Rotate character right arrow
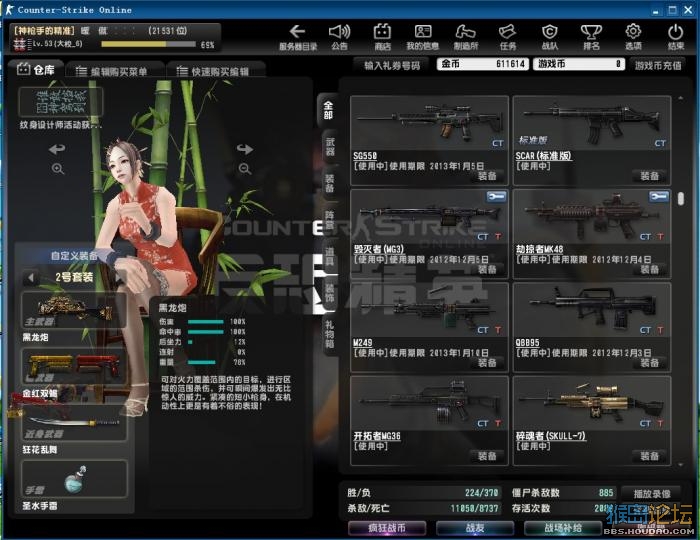Screen dimensions: 700x540 [x=245, y=149]
